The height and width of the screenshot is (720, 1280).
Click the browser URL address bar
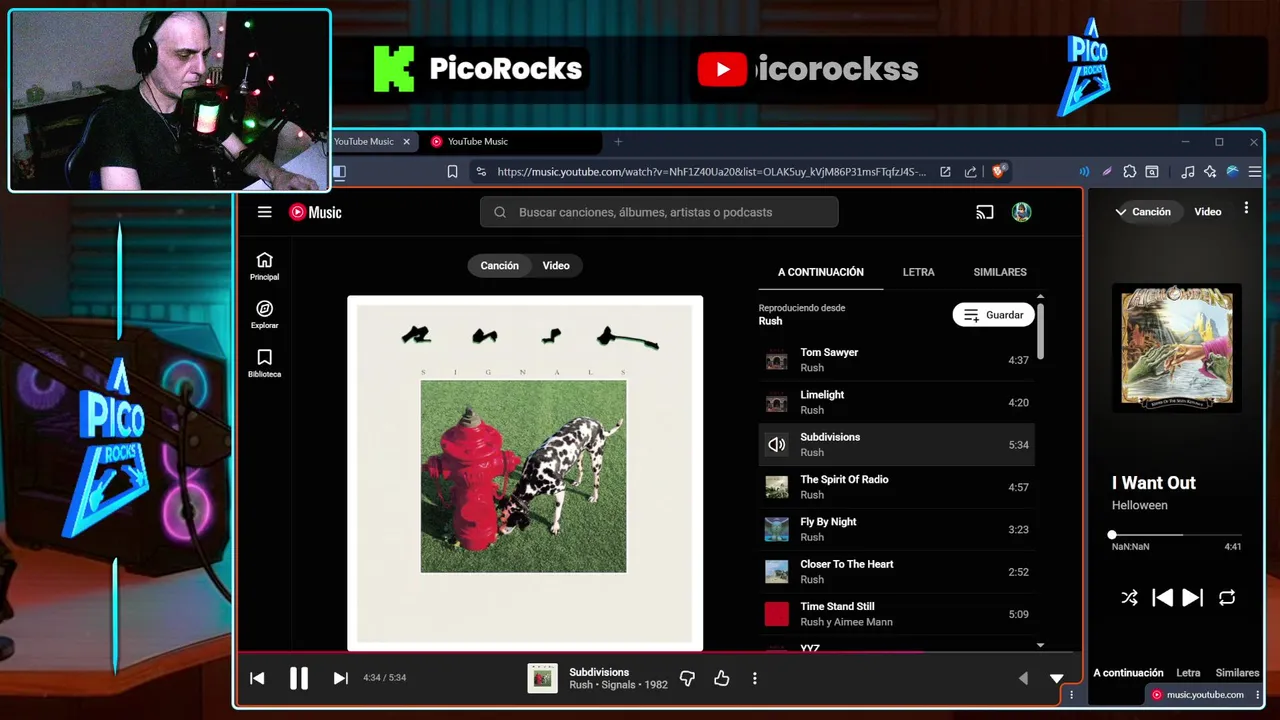pos(711,172)
